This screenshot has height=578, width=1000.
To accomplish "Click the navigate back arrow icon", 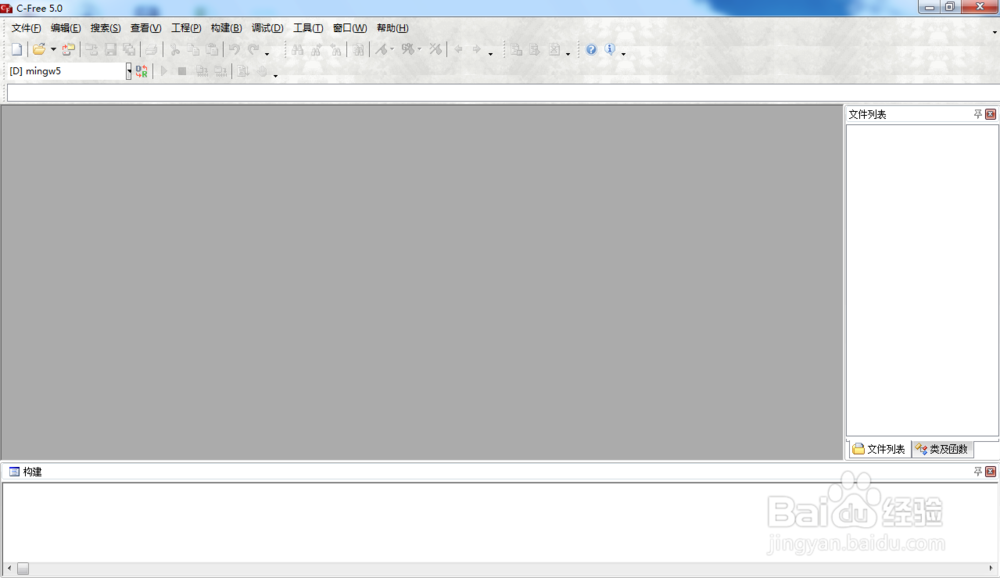I will point(458,49).
